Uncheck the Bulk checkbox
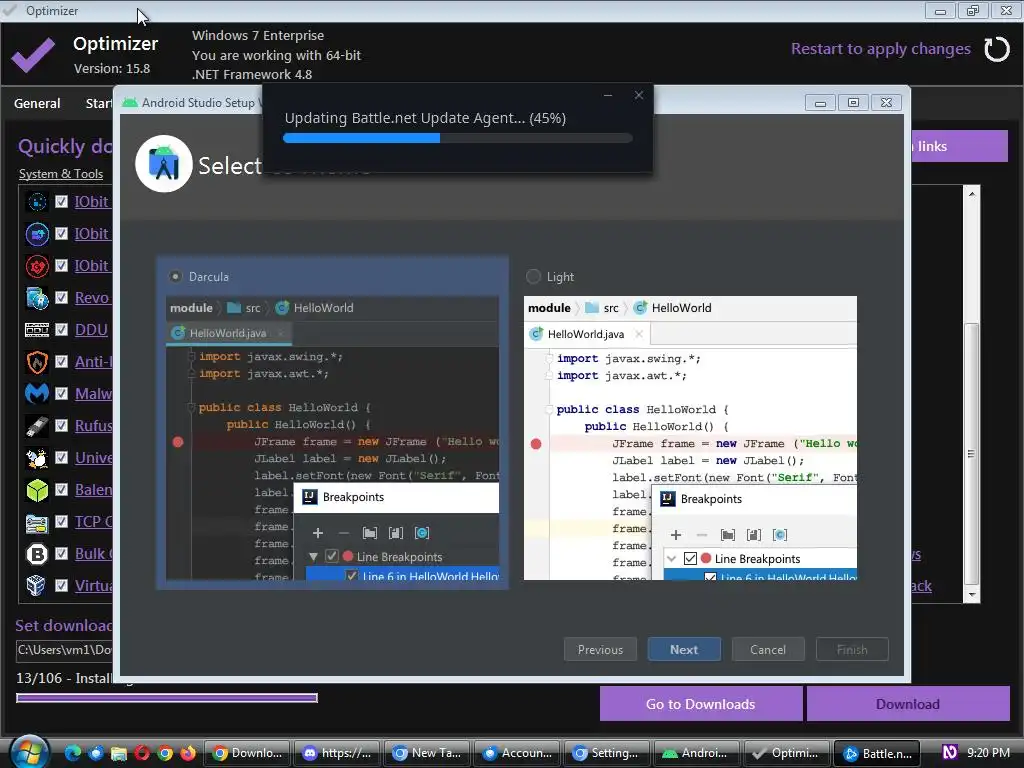Screen dimensions: 1024x768 [61, 553]
